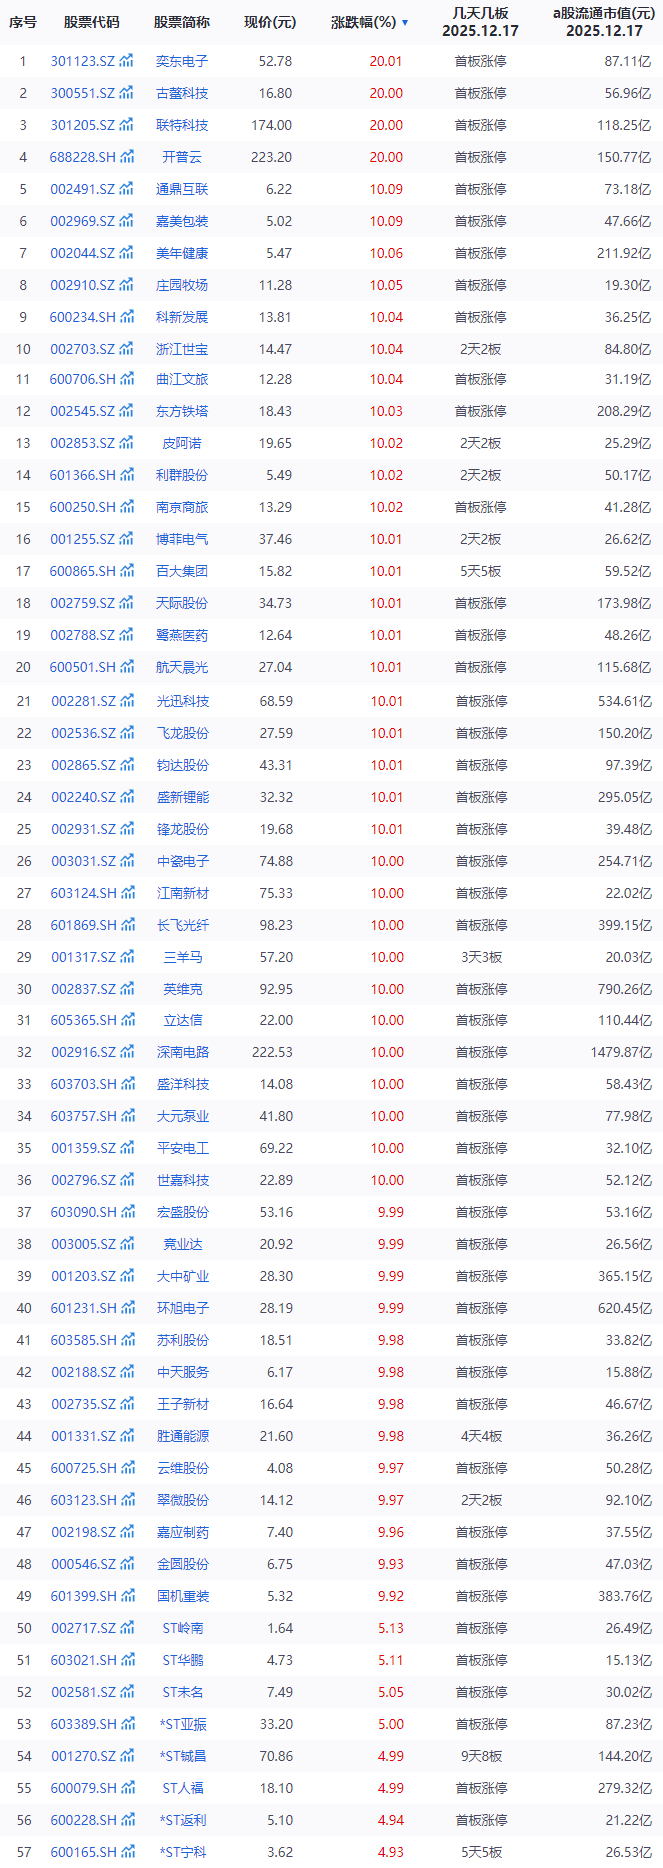Open chart icon beside 001270.SZ
This screenshot has width=663, height=1868.
coord(127,1756)
